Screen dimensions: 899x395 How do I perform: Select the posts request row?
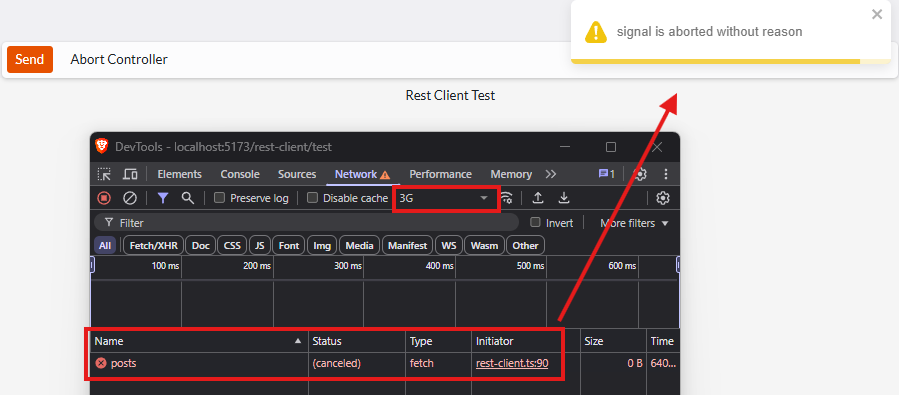pos(385,363)
